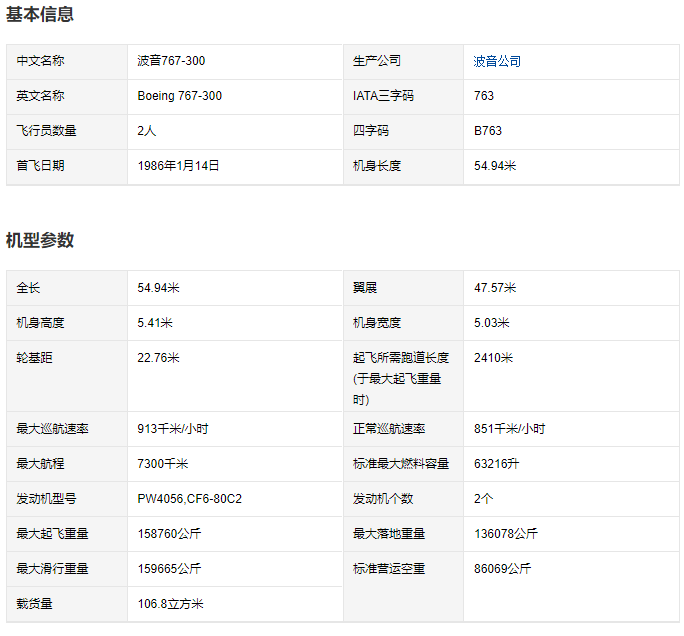
Task: Click the 翼展 label cell
Action: 403,288
